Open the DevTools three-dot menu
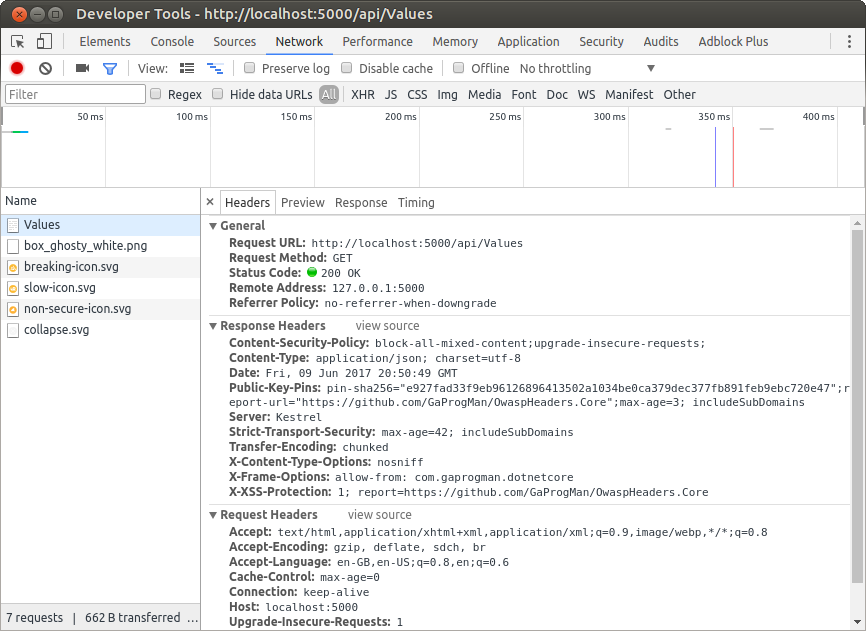 pyautogui.click(x=849, y=41)
